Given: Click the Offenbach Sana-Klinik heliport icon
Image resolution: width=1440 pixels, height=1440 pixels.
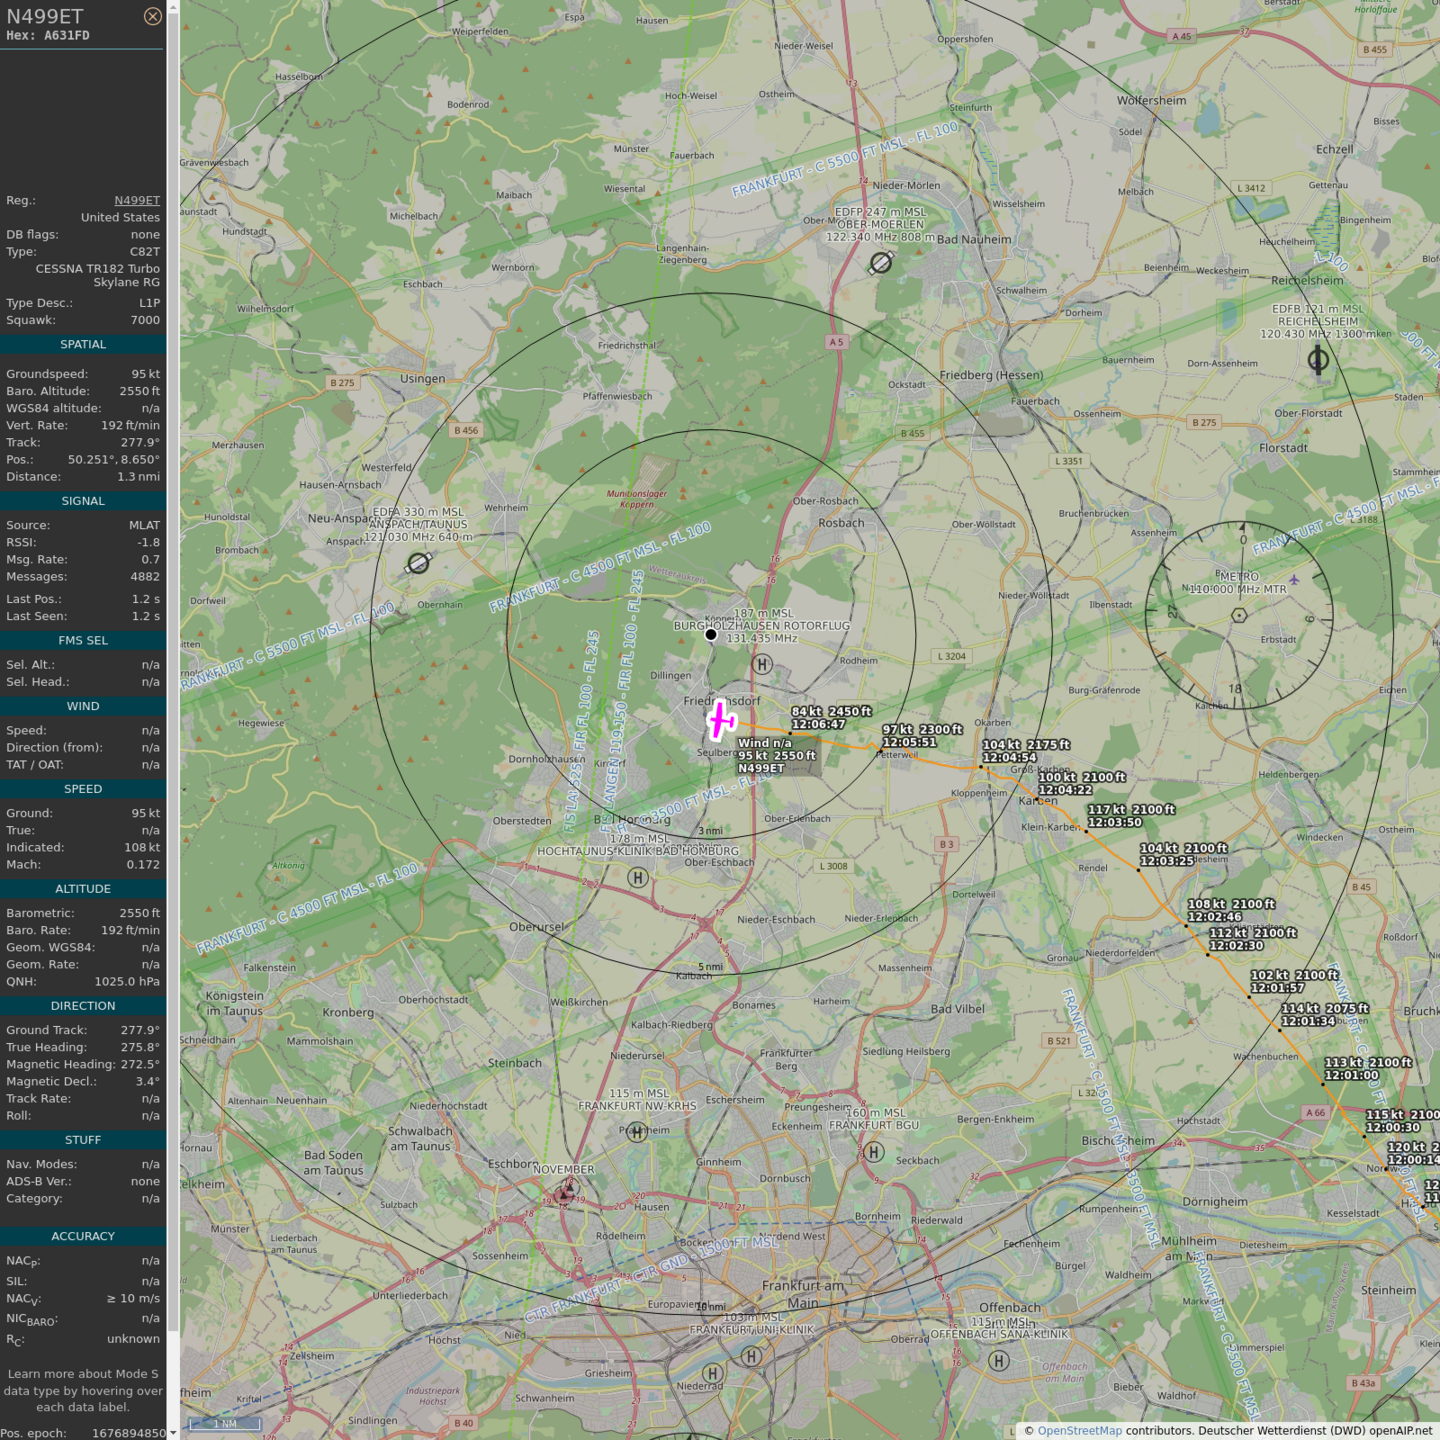Looking at the screenshot, I should click(x=998, y=1360).
